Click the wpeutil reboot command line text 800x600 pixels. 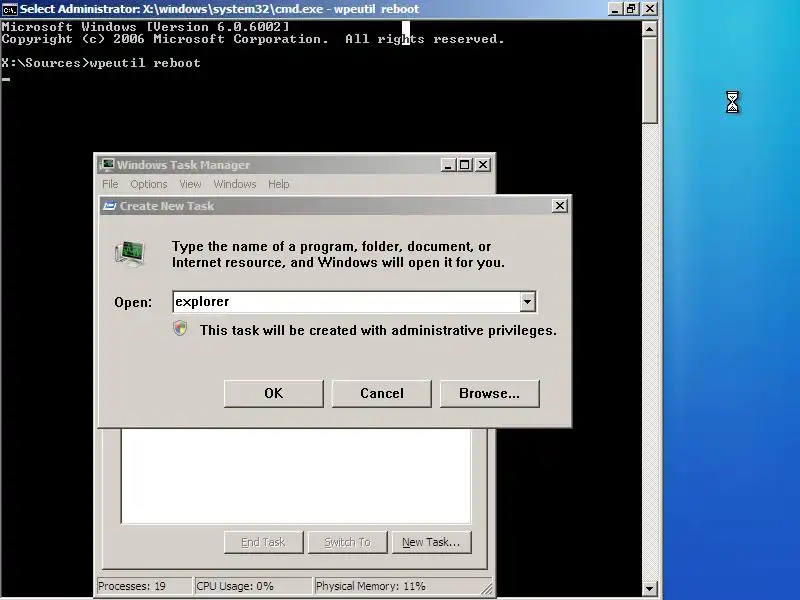[101, 63]
